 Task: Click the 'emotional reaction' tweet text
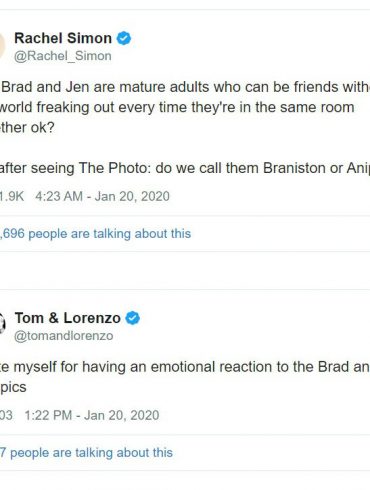(x=185, y=367)
